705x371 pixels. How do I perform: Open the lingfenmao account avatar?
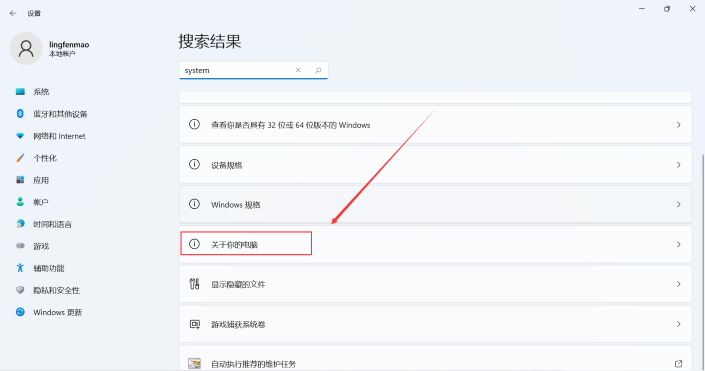pyautogui.click(x=26, y=48)
